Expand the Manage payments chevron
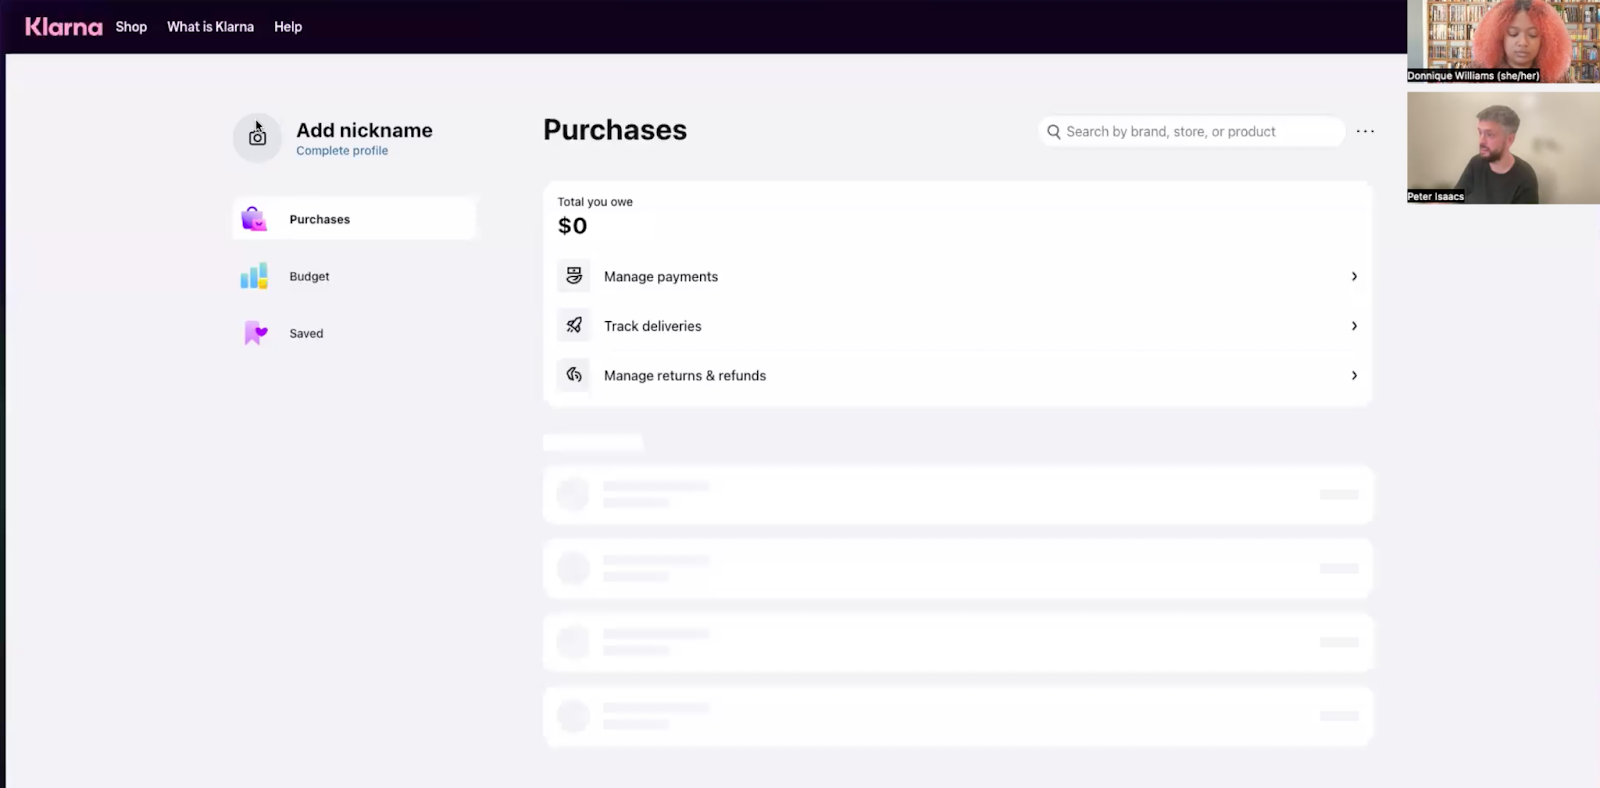The image size is (1600, 788). pyautogui.click(x=1354, y=276)
